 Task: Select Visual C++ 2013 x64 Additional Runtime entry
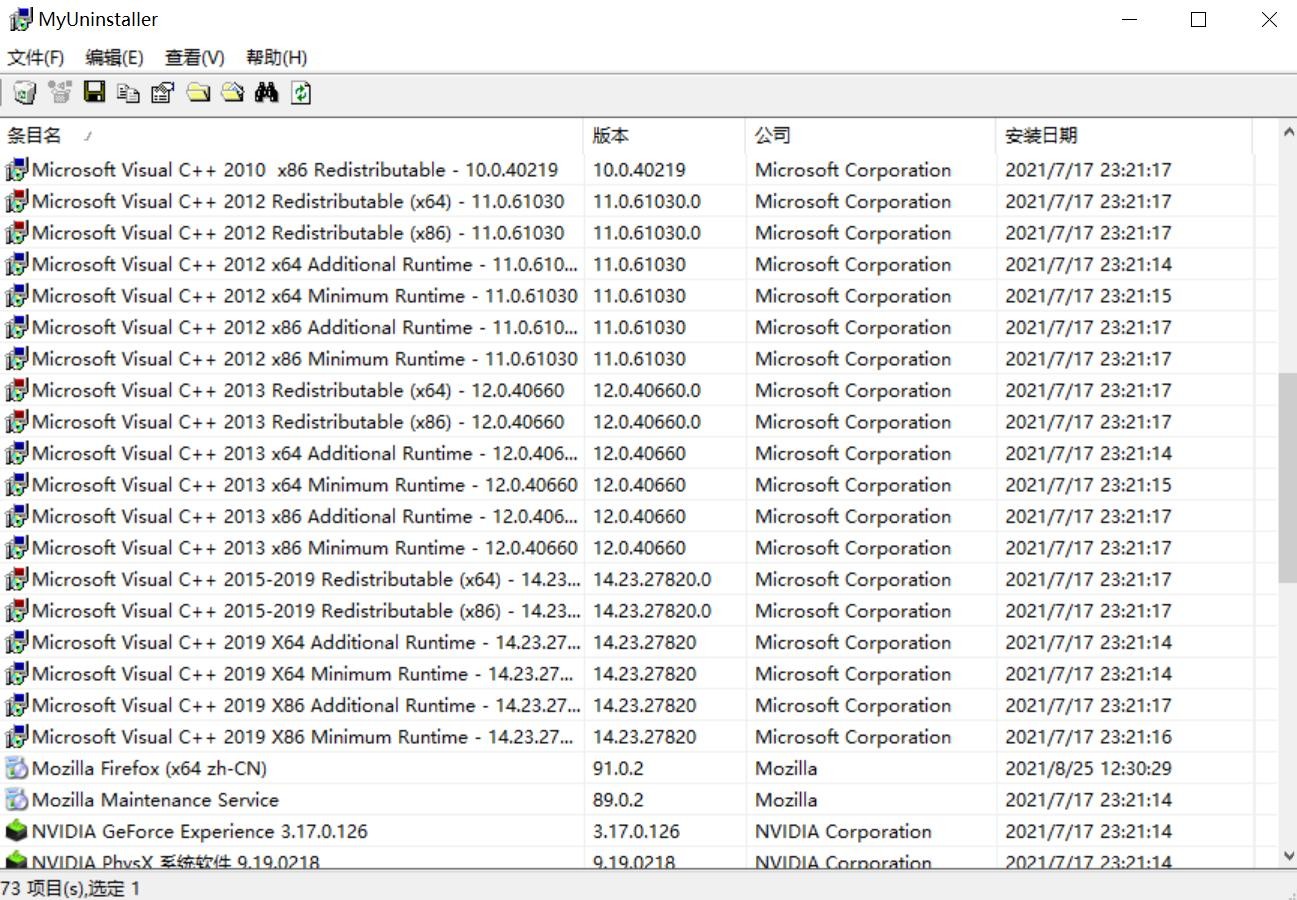(305, 453)
